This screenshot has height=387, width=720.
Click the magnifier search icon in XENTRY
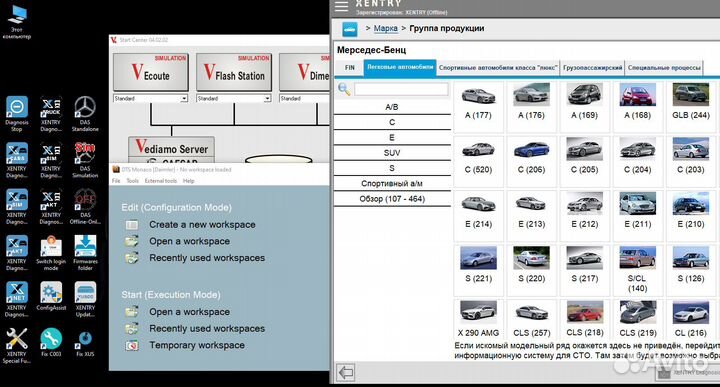344,89
